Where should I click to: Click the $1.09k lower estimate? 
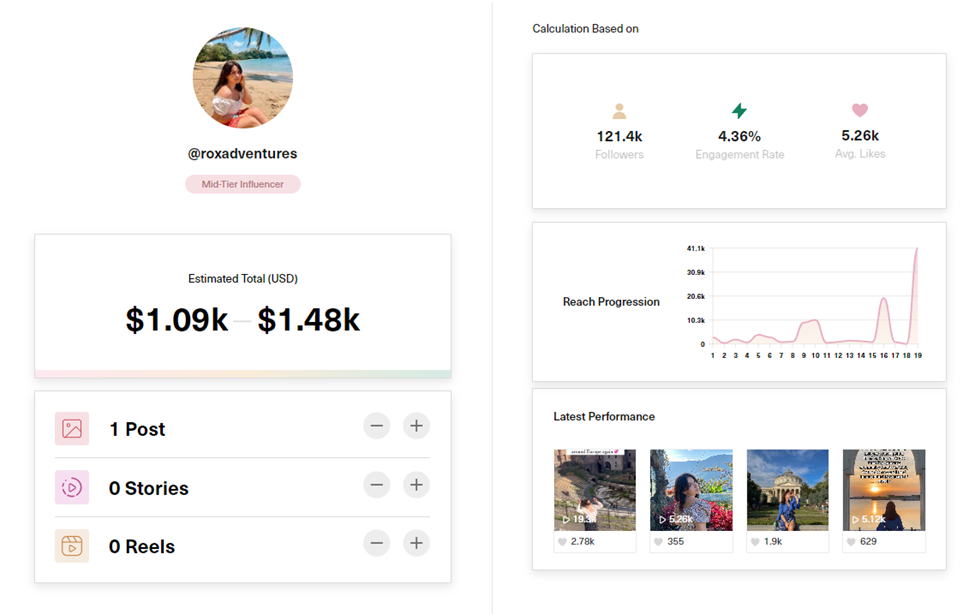[x=177, y=320]
